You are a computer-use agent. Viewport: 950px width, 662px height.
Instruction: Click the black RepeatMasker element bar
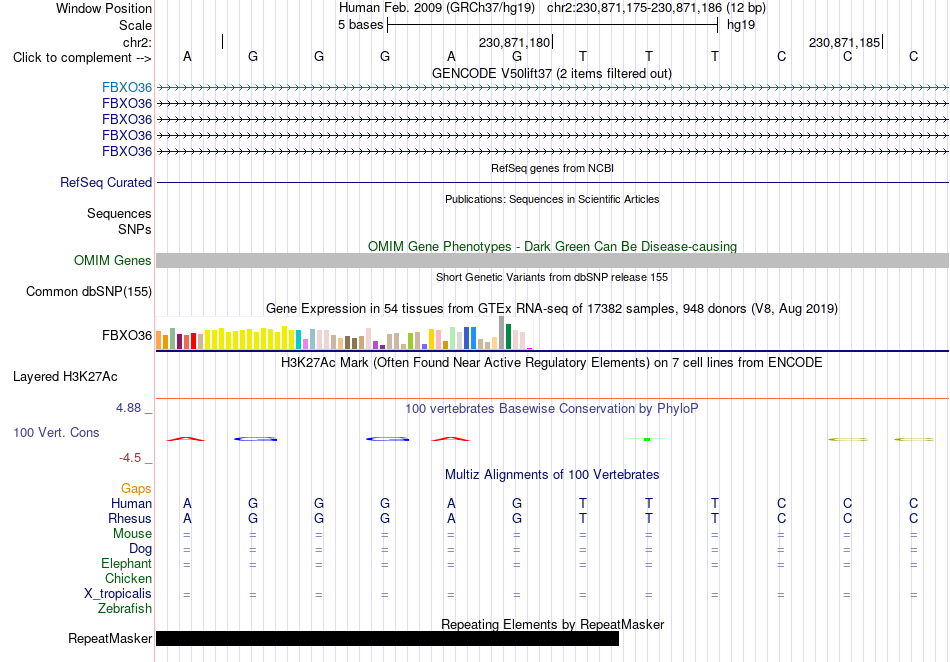coord(387,638)
